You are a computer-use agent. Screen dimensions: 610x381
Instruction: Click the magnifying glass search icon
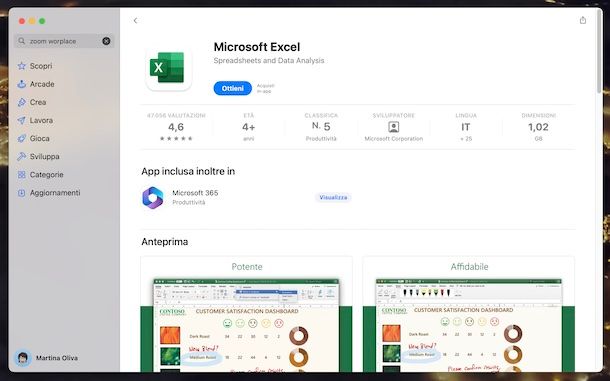click(x=22, y=41)
